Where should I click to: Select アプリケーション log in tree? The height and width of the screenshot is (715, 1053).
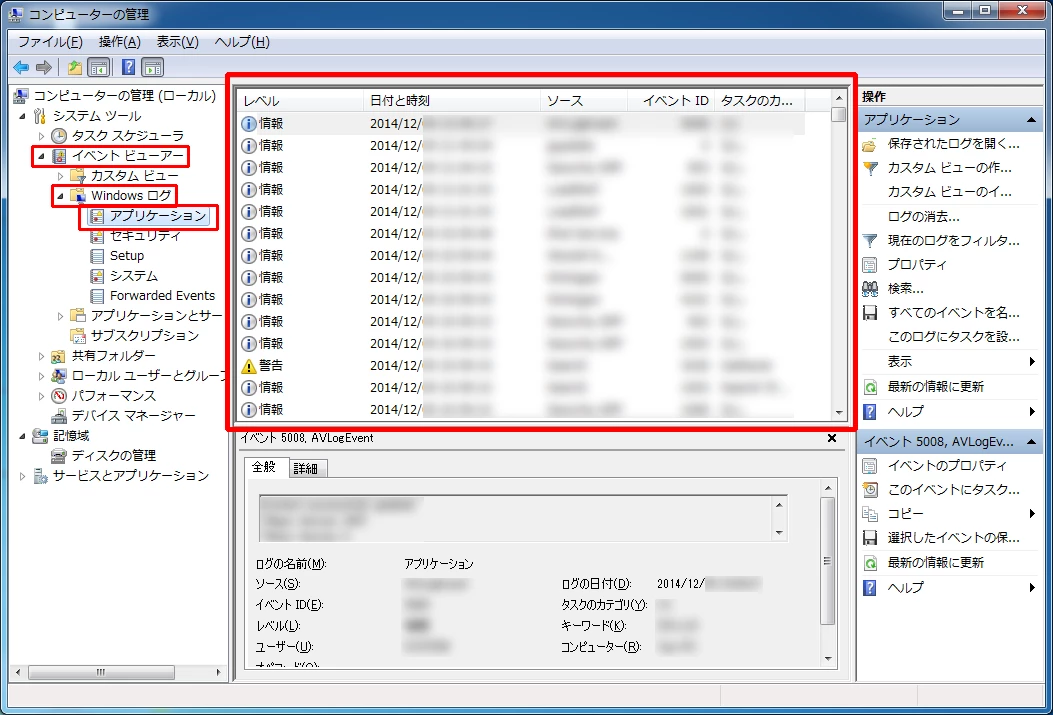[158, 216]
